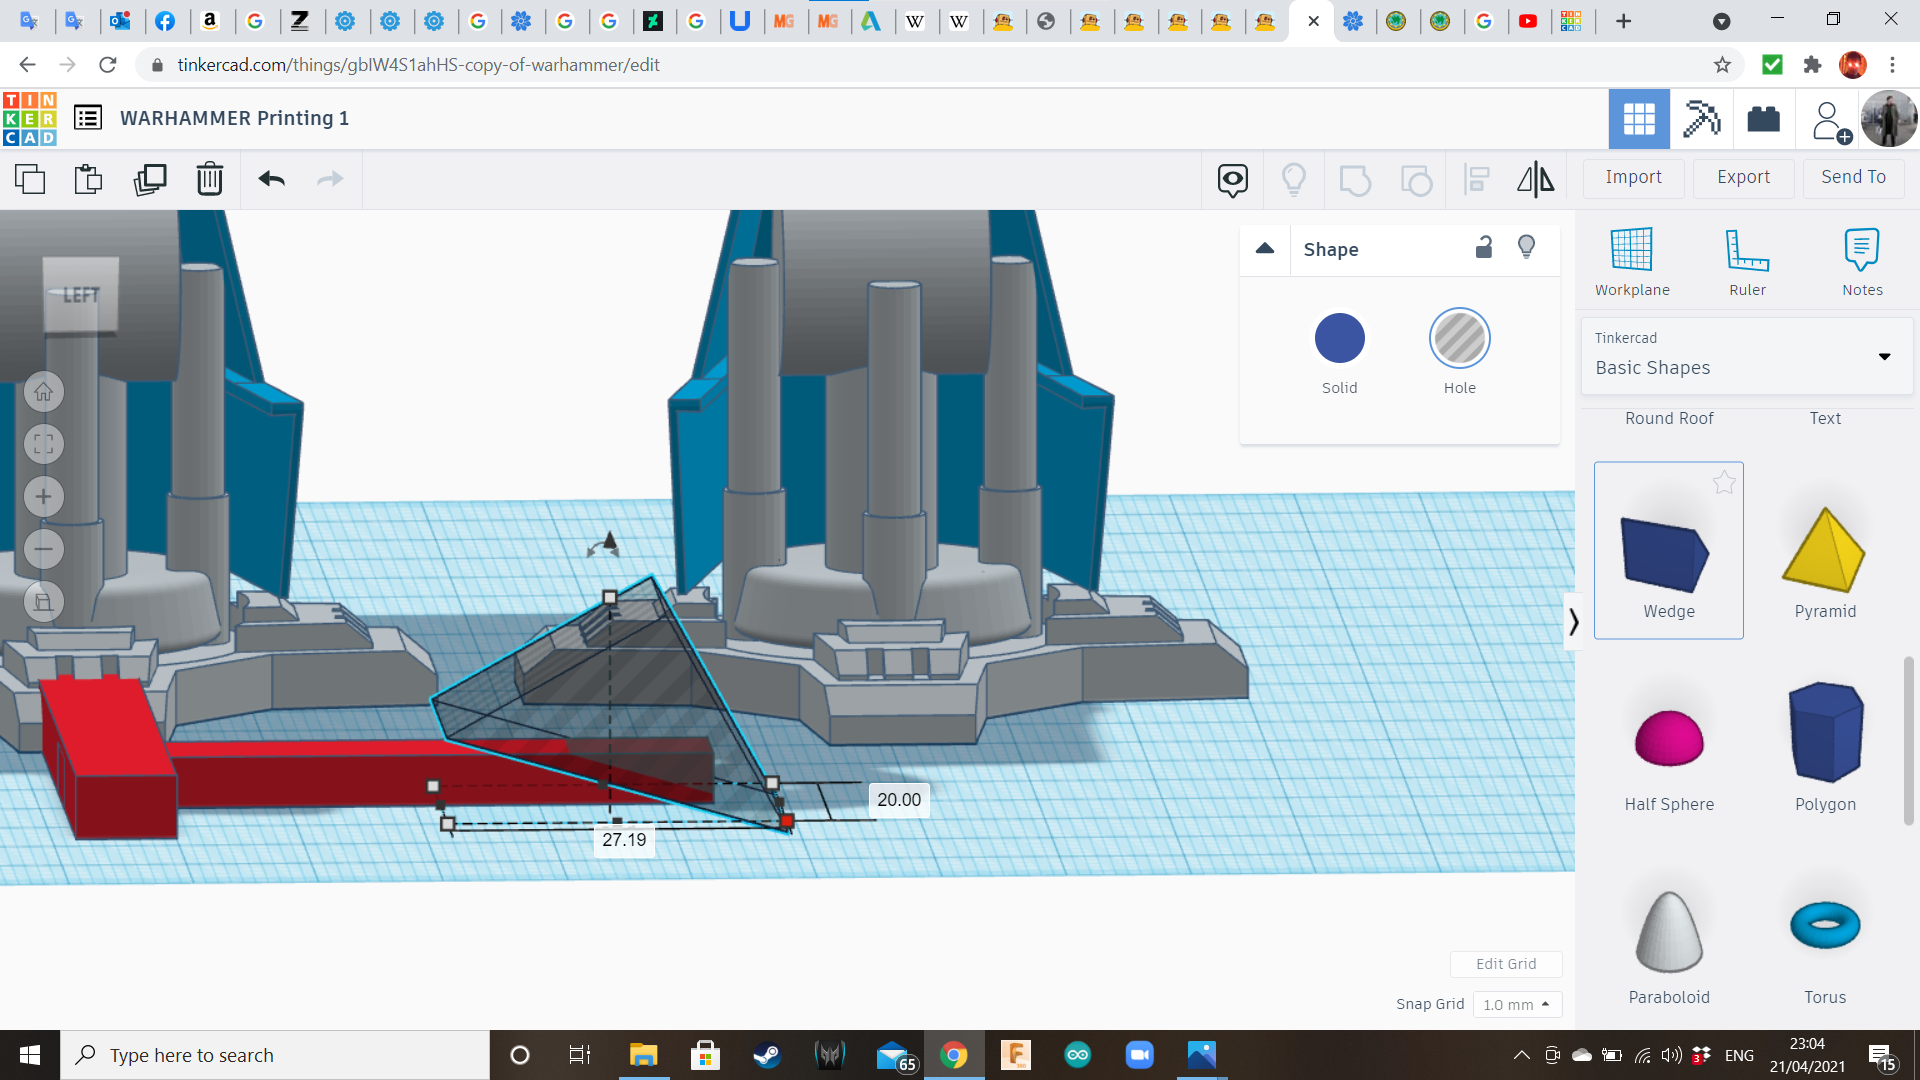Toggle the shape lock icon
Screen dimensions: 1920x1080
point(1484,247)
